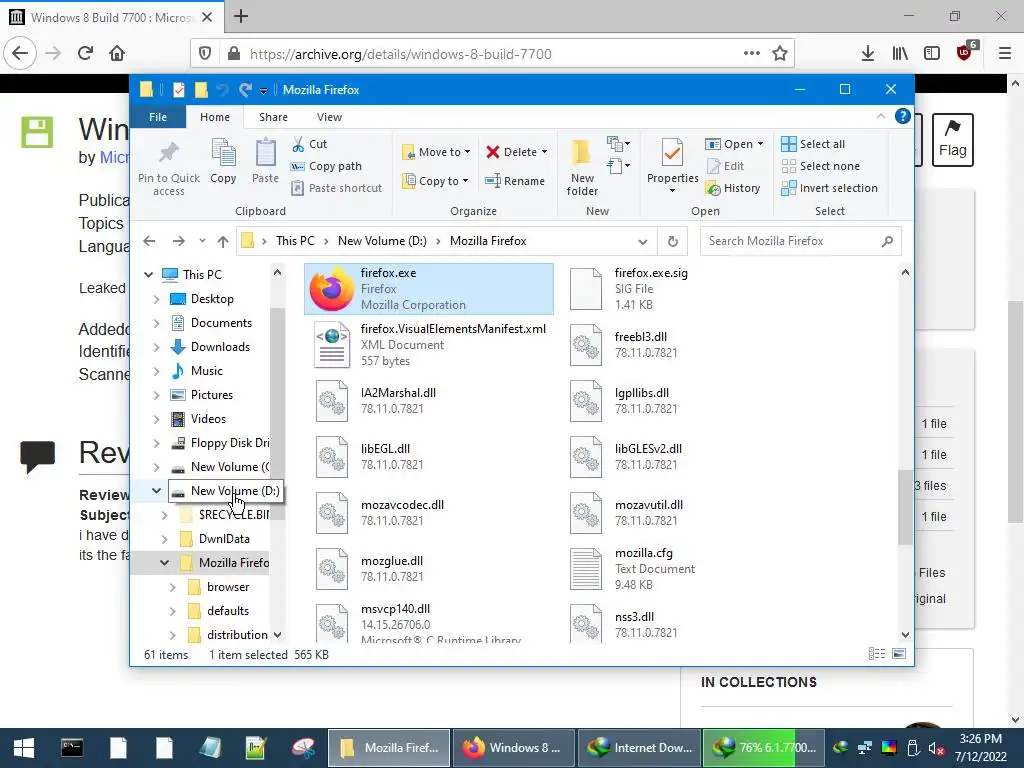Navigate back in File Explorer
This screenshot has height=768, width=1024.
coord(150,241)
